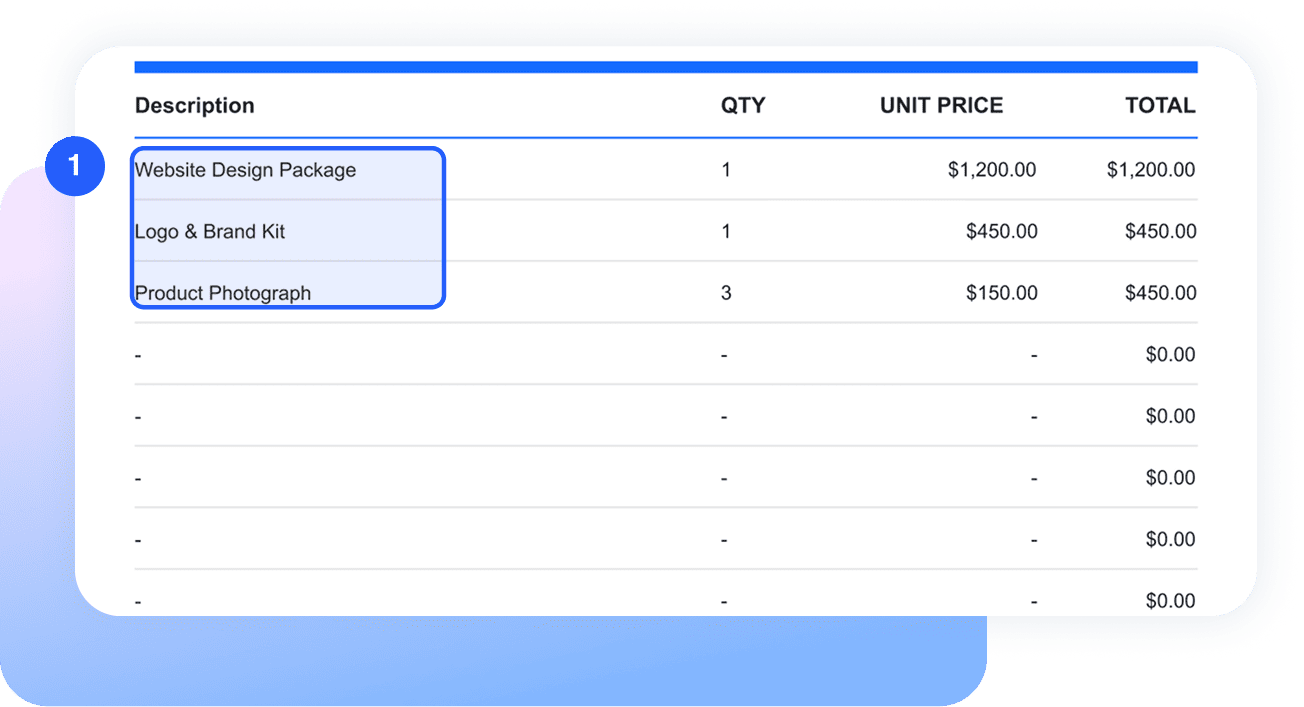Viewport: 1304px width, 707px height.
Task: Edit quantity 3 for Product Photograph
Action: (726, 293)
